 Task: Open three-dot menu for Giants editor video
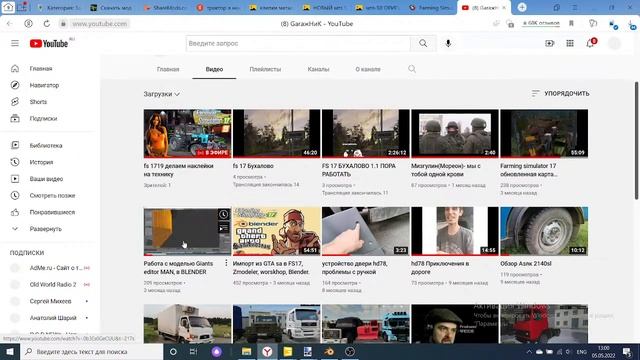tap(226, 264)
